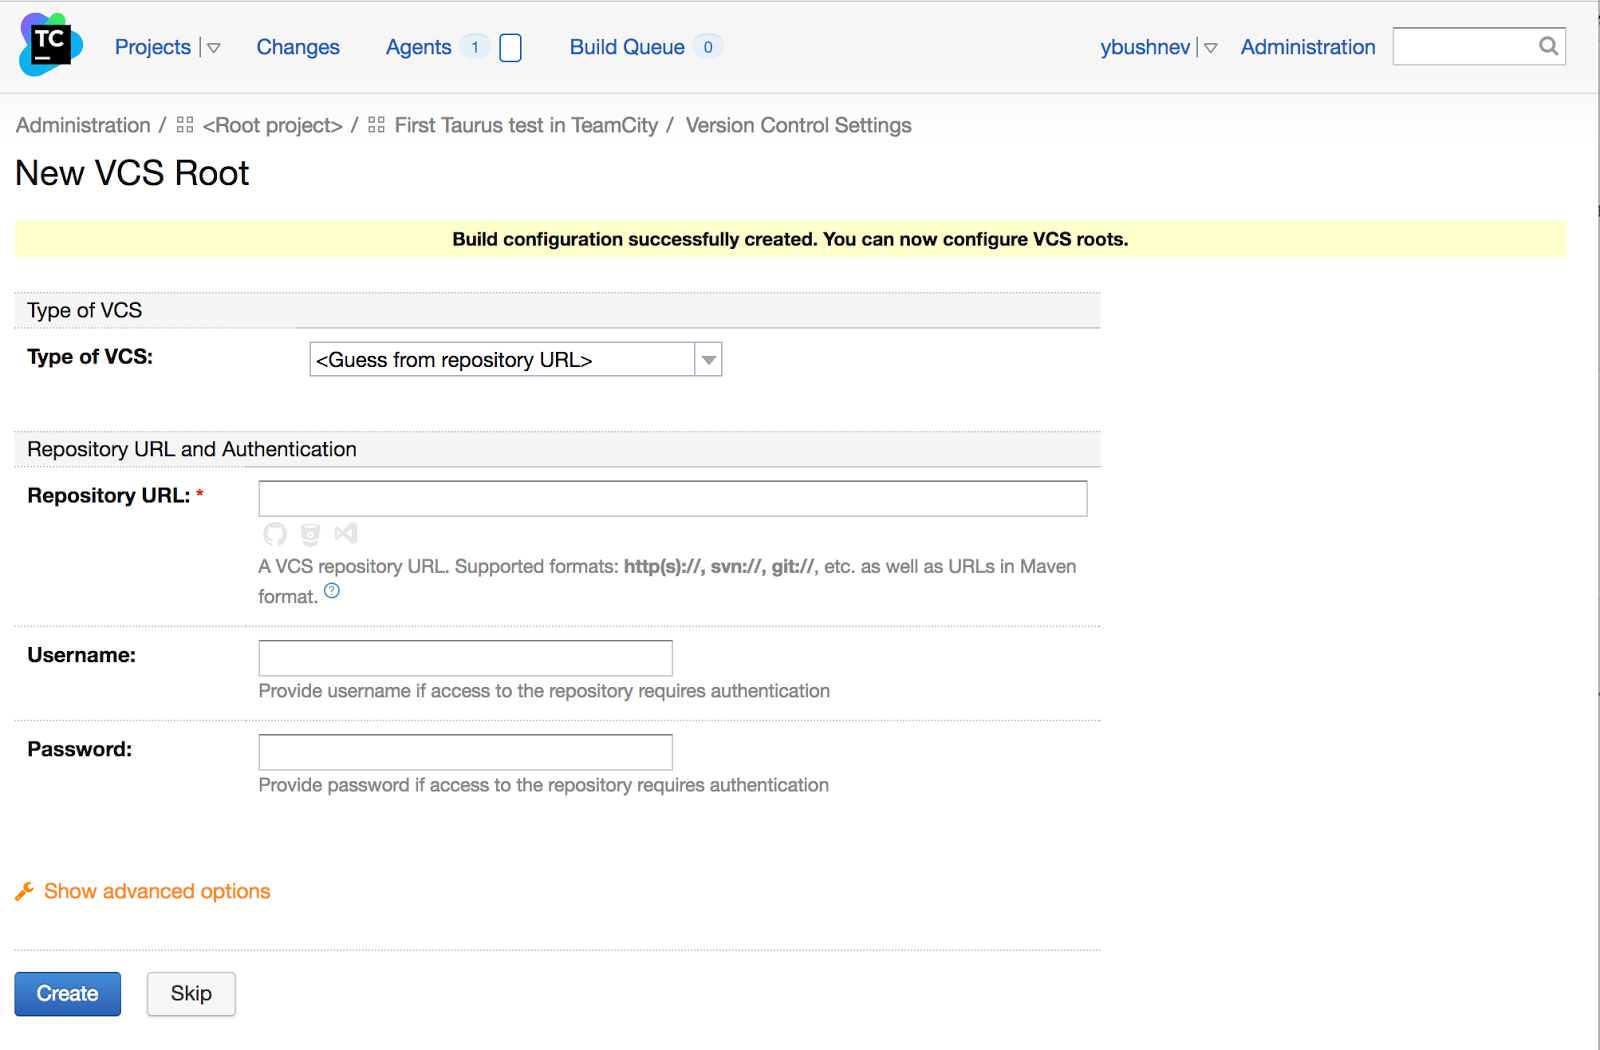Open the Projects menu
1600x1050 pixels.
[153, 47]
